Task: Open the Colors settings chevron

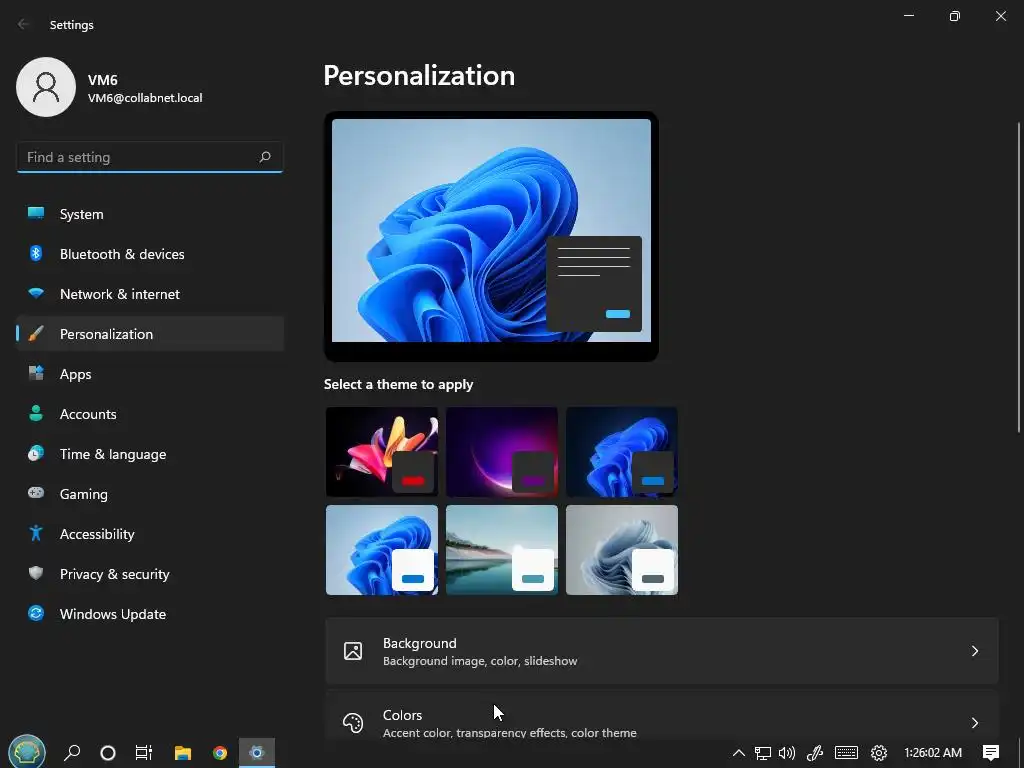Action: click(x=974, y=723)
